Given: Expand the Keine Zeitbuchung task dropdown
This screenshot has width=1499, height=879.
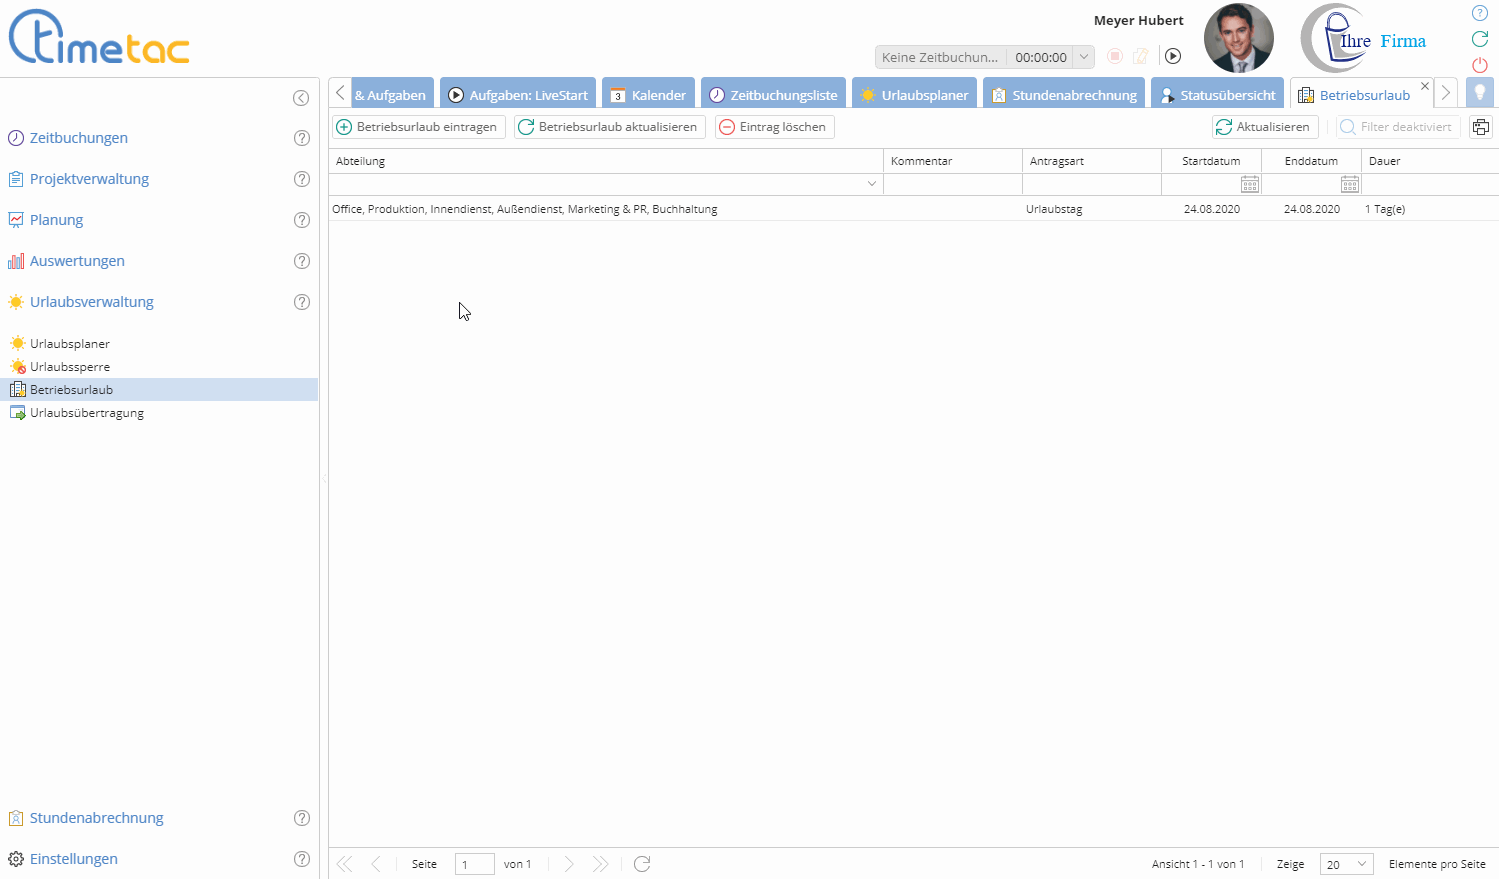Looking at the screenshot, I should pos(1083,57).
